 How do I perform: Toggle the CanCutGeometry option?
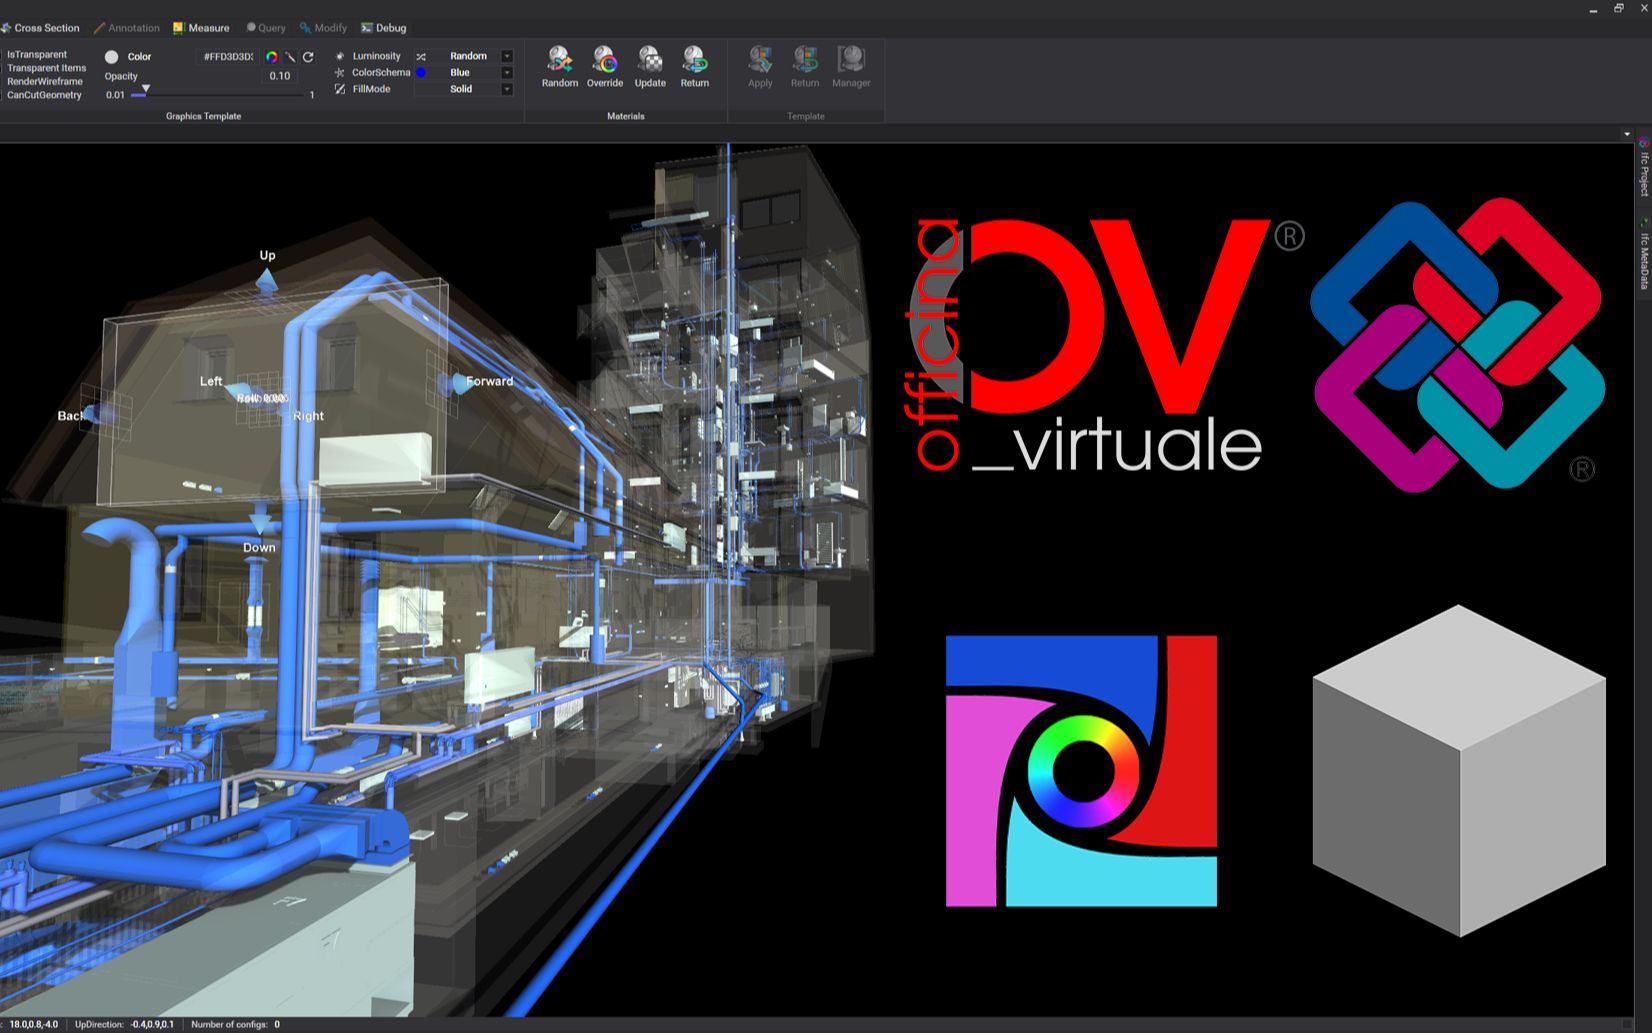click(44, 95)
